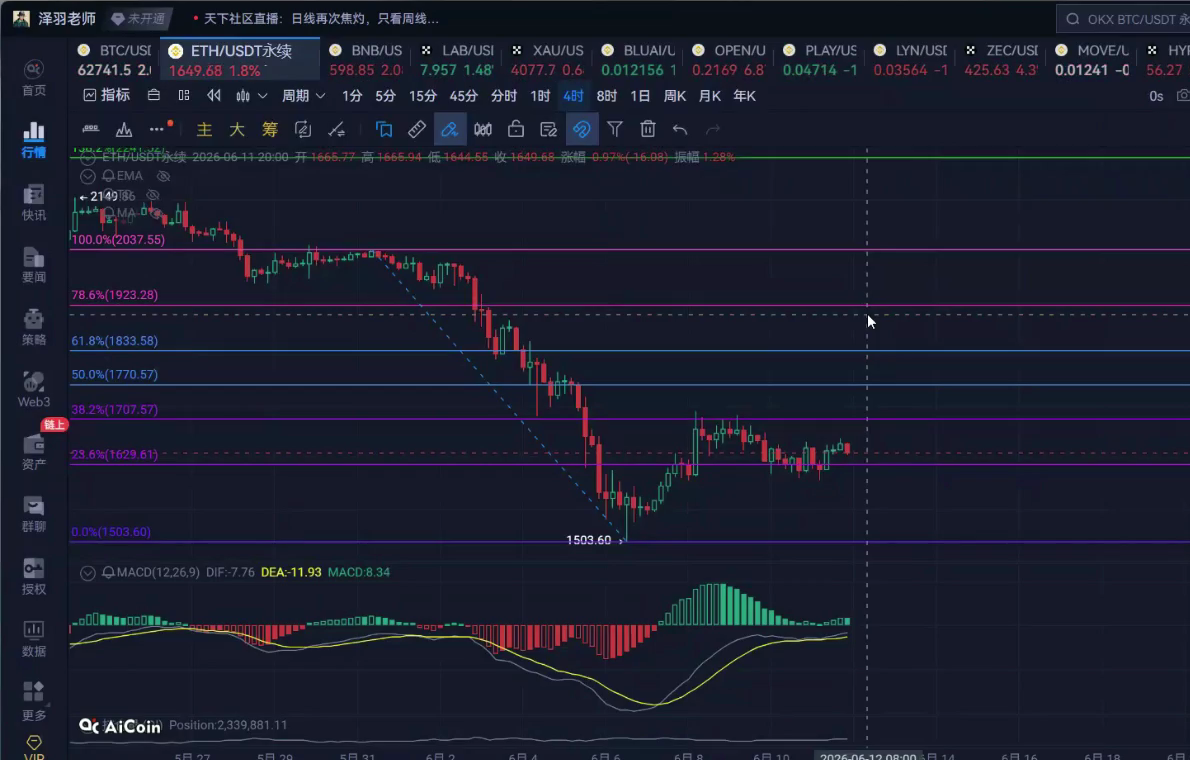
Task: Click the OKX BTC/USDT search field
Action: coord(1125,19)
